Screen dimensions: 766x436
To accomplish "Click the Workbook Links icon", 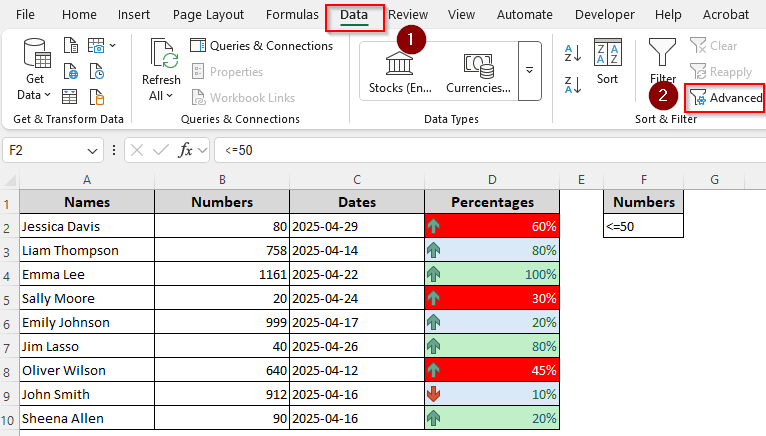I will click(x=198, y=97).
